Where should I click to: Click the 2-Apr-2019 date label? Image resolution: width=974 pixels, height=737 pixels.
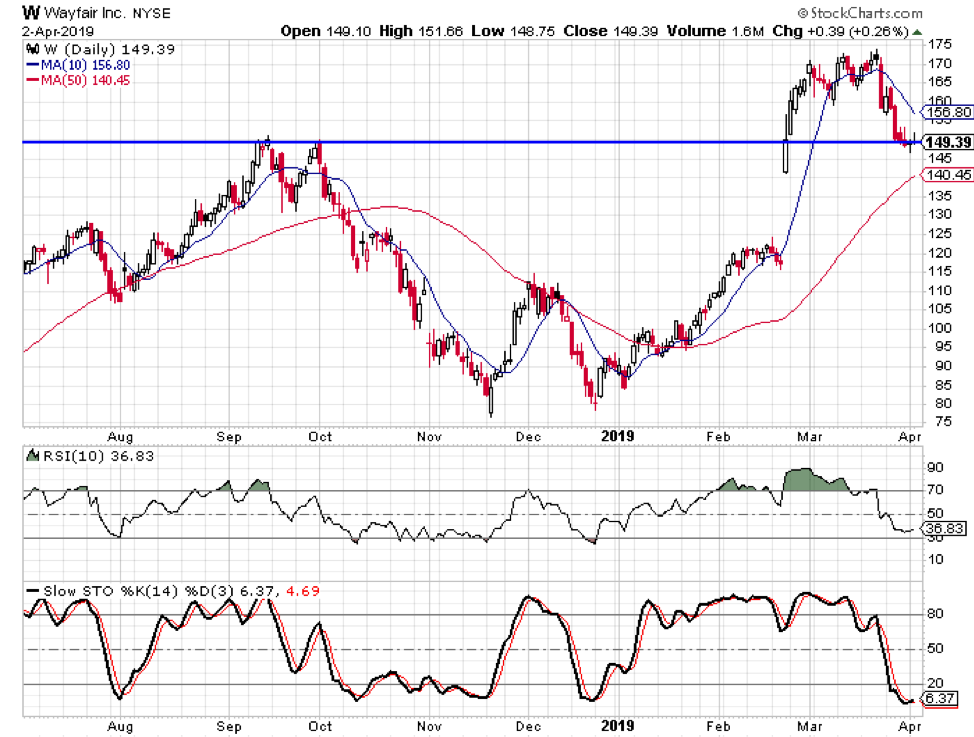pyautogui.click(x=58, y=31)
